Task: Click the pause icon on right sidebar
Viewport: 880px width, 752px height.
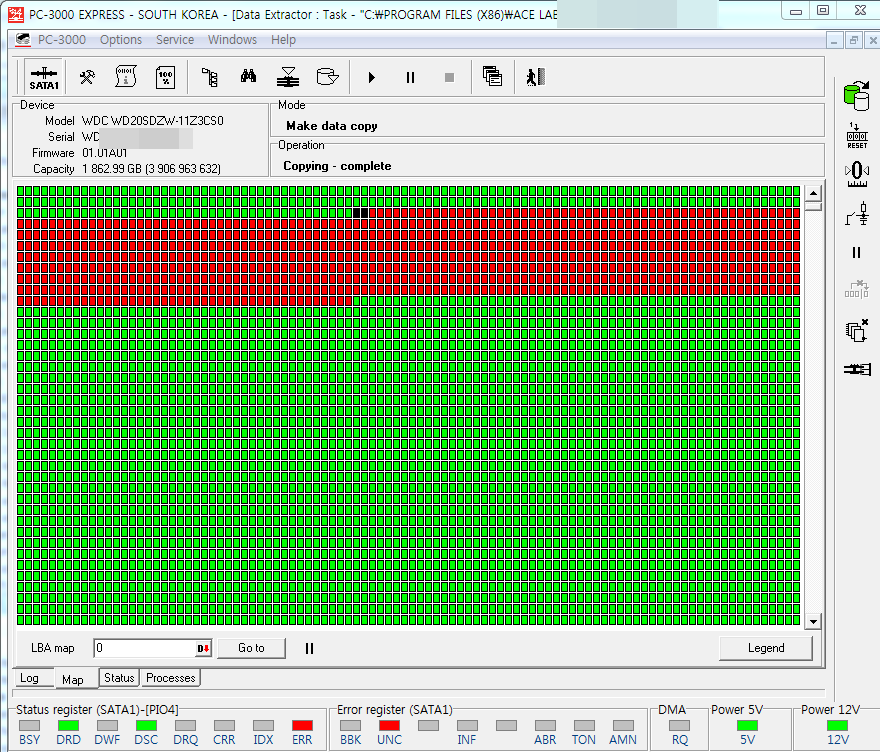Action: coord(856,253)
